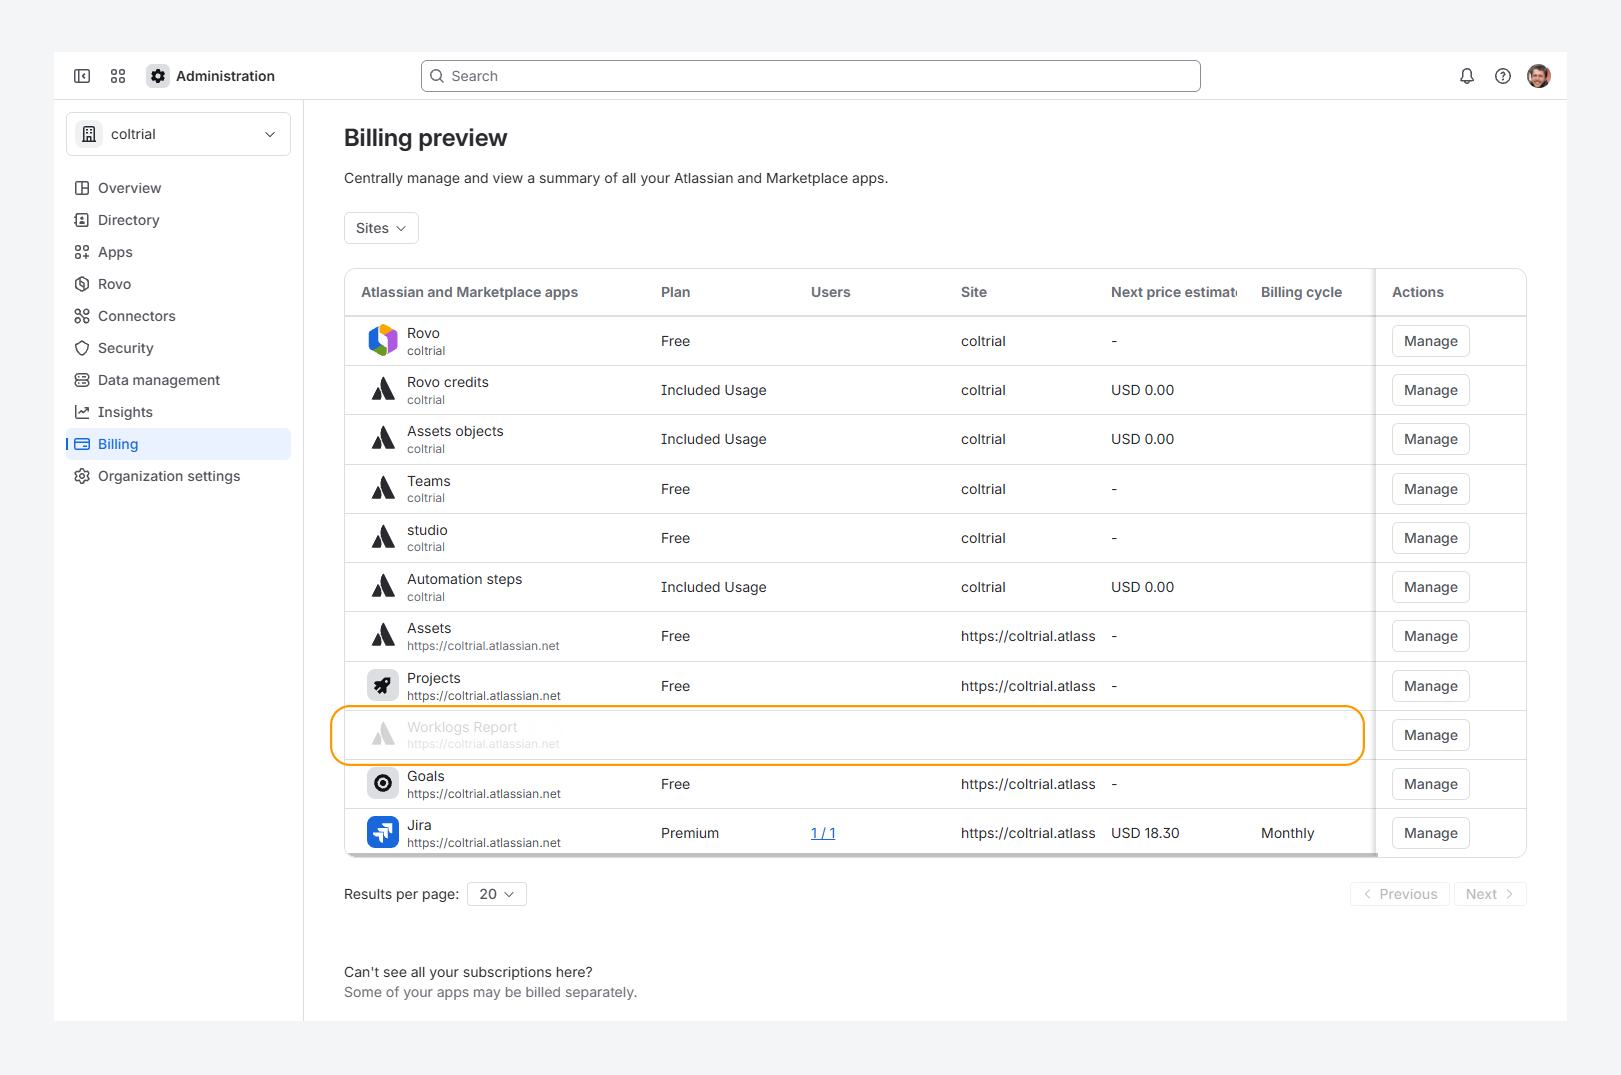Click the Rovo credits Atlassian logo

[383, 390]
